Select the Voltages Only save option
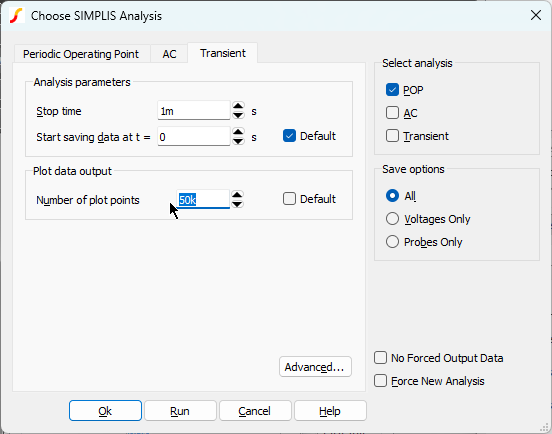Viewport: 552px width, 434px height. [x=392, y=219]
